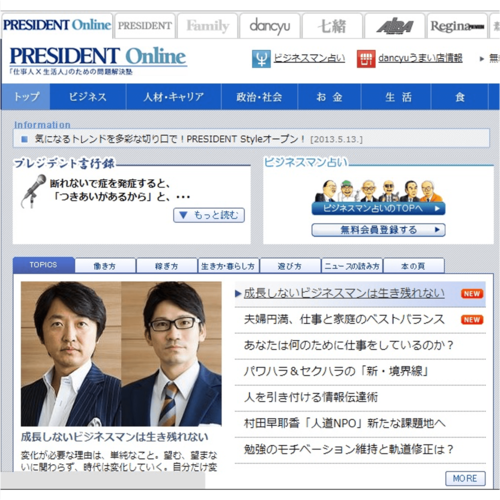Click the businessmen cartoon illustration
Image resolution: width=500 pixels, height=500 pixels.
(x=378, y=191)
